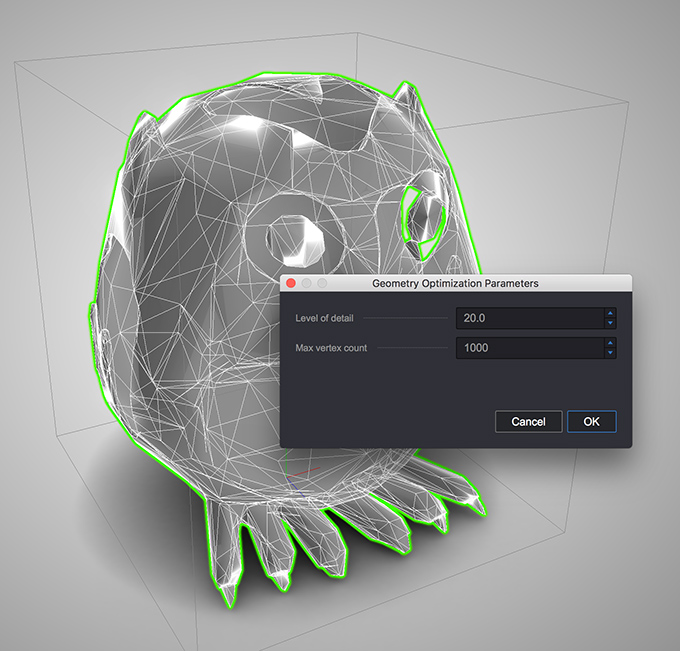Click the Max vertex count label
The height and width of the screenshot is (651, 680).
331,348
